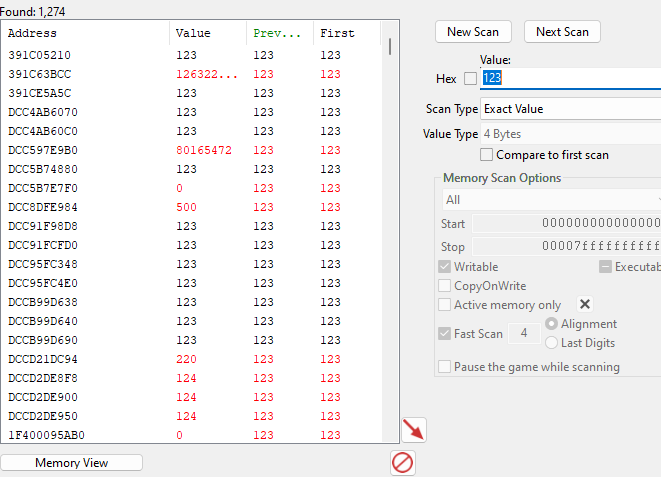The width and height of the screenshot is (661, 477).
Task: Click the red arrow add-to-address-list icon
Action: 413,430
